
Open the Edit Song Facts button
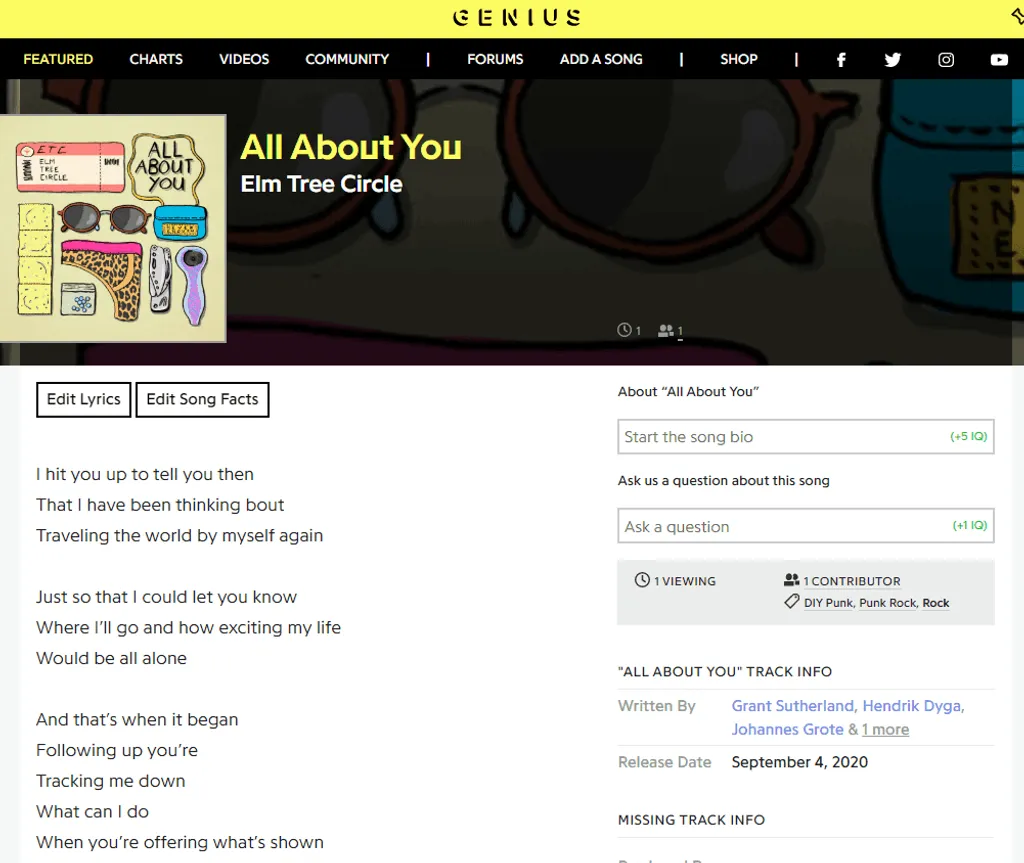(202, 399)
